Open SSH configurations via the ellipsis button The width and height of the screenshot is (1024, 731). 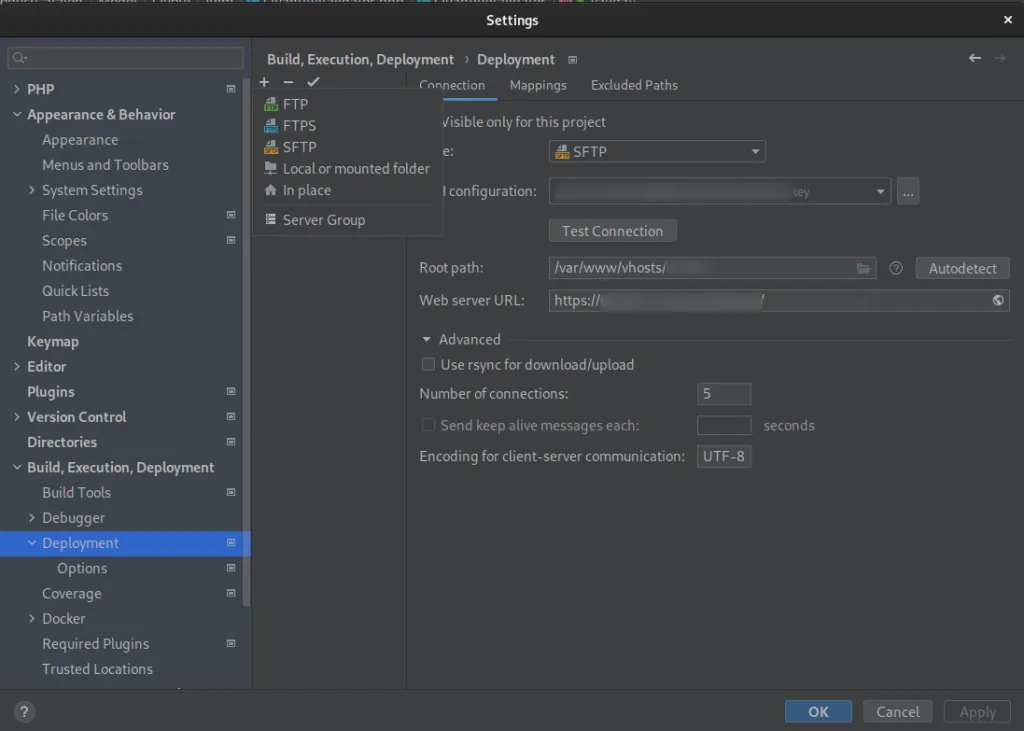tap(907, 190)
